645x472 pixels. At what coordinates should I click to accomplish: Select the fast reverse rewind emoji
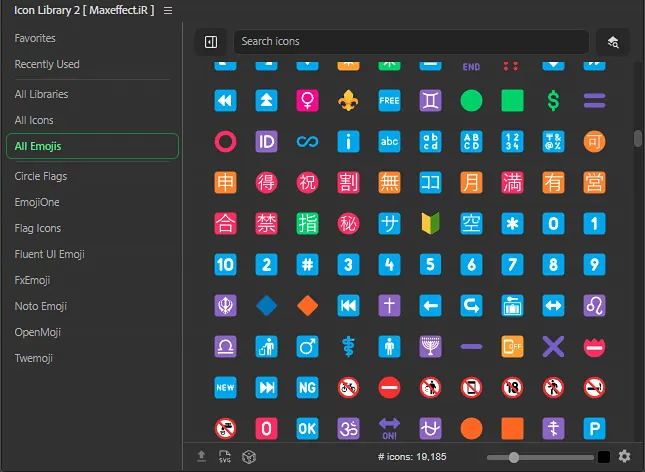pos(225,100)
